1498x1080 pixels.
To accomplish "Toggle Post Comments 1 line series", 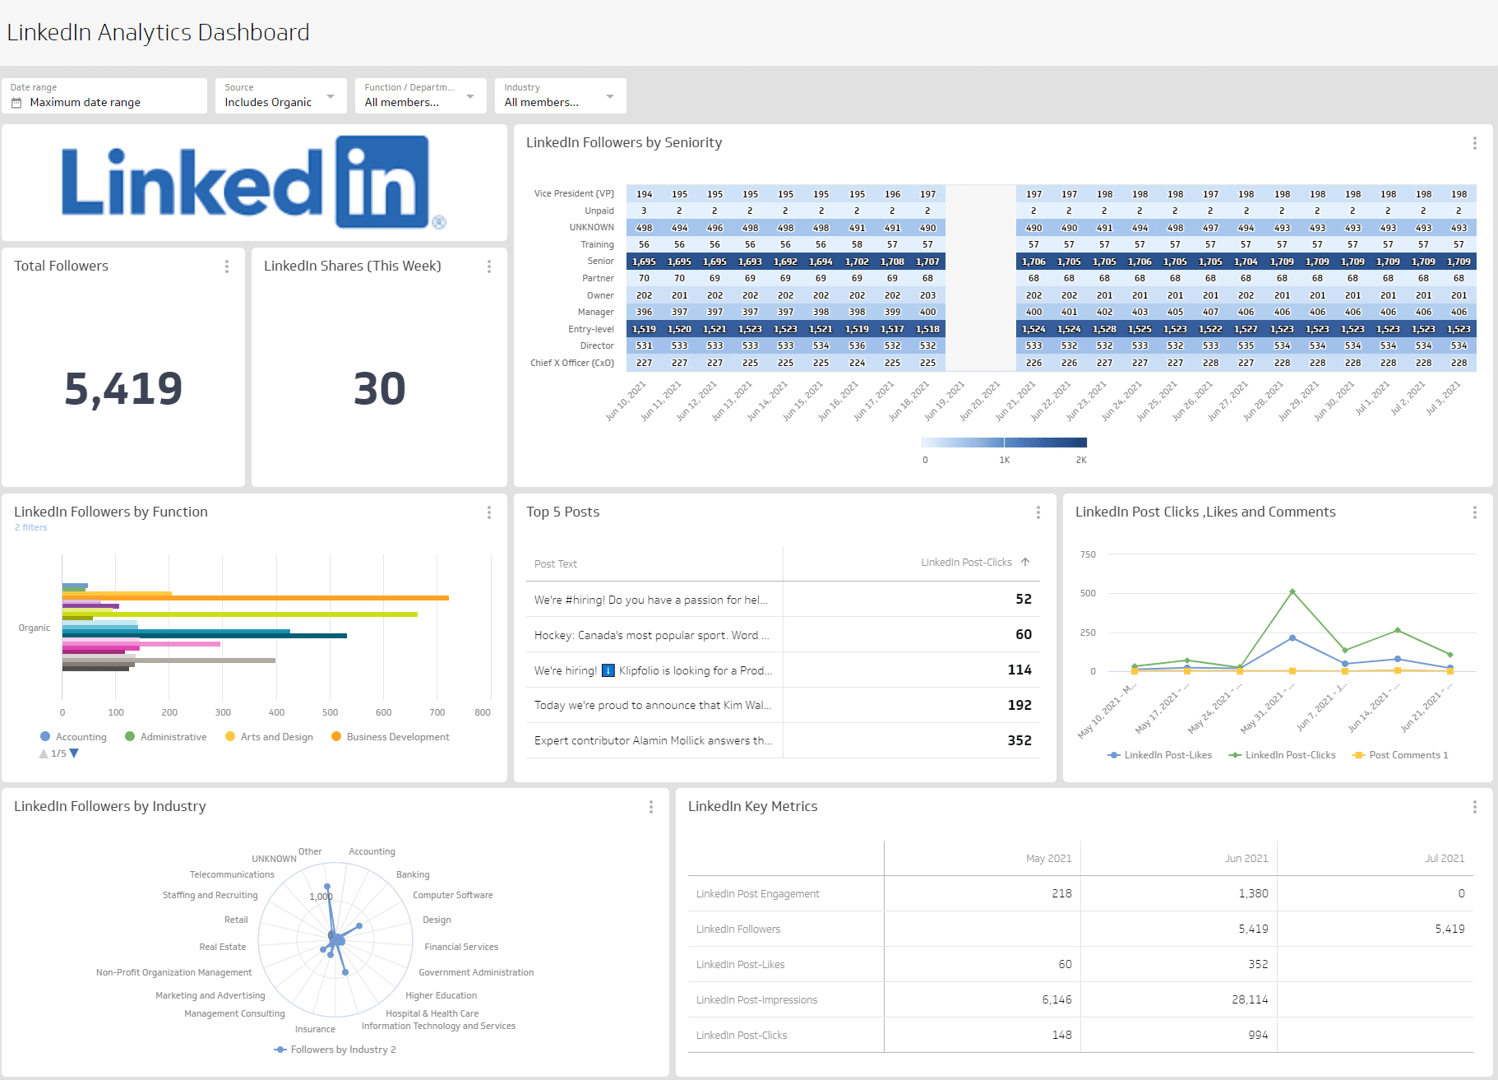I will pyautogui.click(x=1400, y=755).
